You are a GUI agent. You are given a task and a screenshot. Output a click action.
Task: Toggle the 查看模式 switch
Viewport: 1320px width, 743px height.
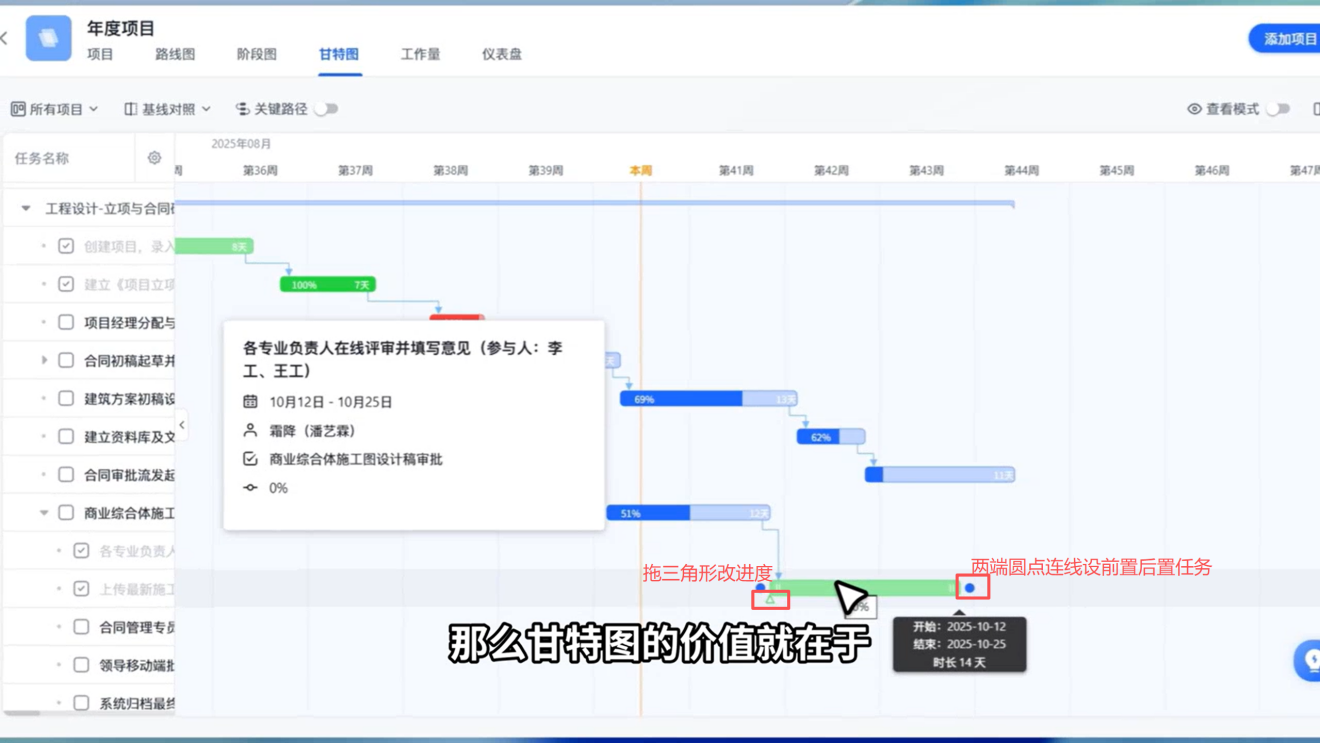point(1278,109)
